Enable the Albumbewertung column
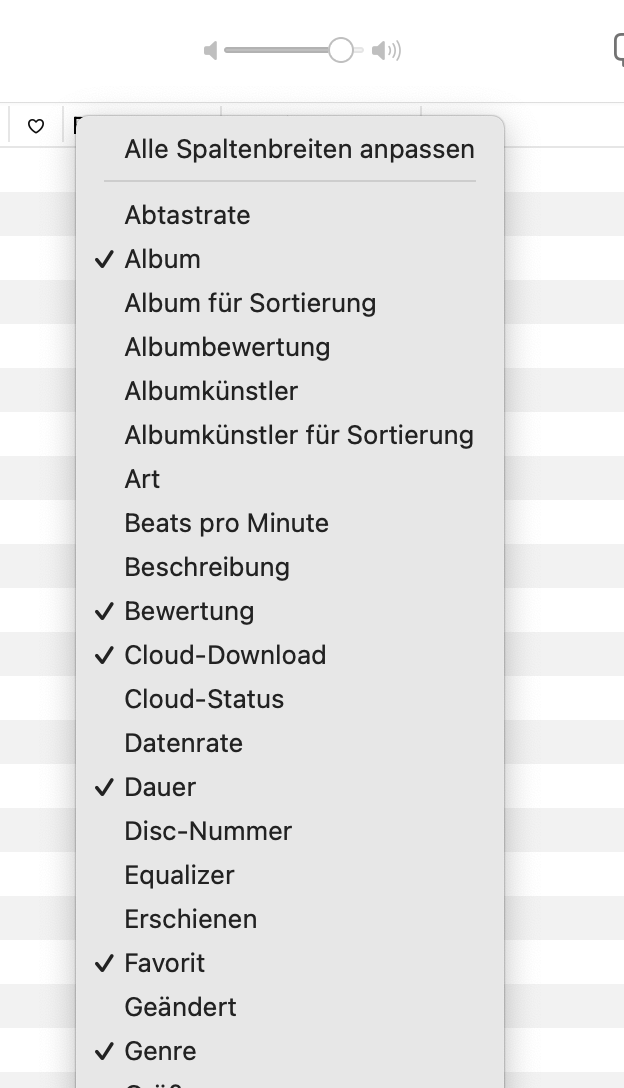 click(x=227, y=347)
